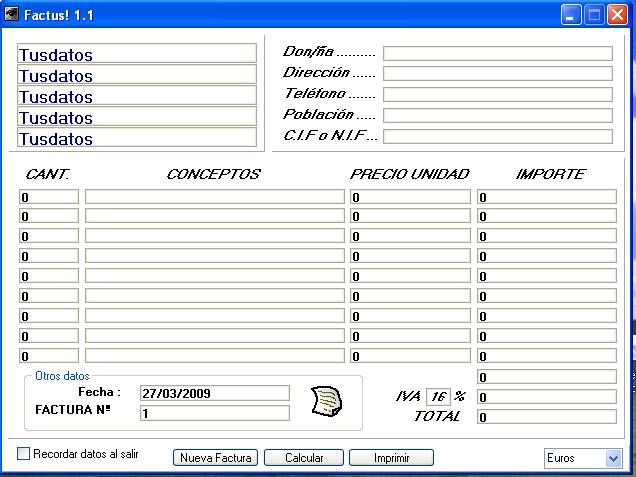636x477 pixels.
Task: Click the TOTAL amount field
Action: click(547, 417)
